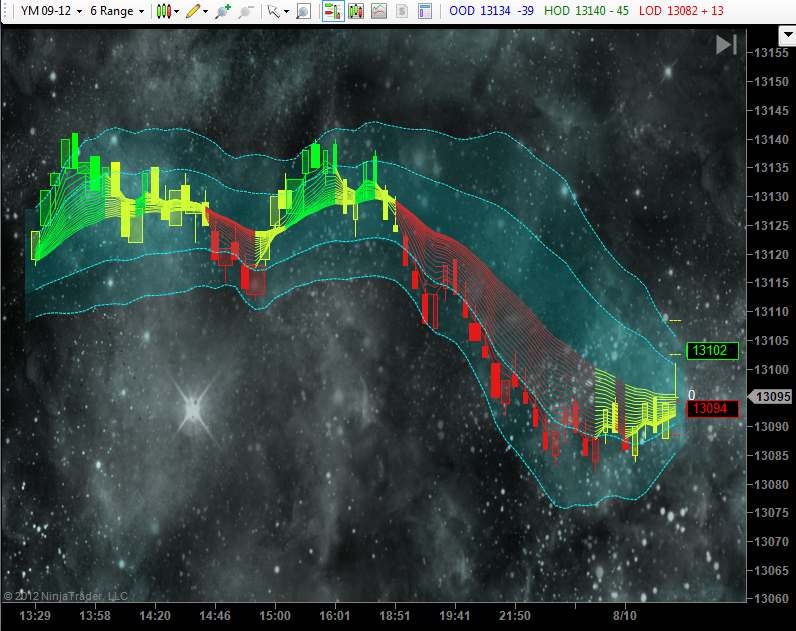This screenshot has width=796, height=631.
Task: Click the candlestick chart style icon
Action: click(163, 11)
